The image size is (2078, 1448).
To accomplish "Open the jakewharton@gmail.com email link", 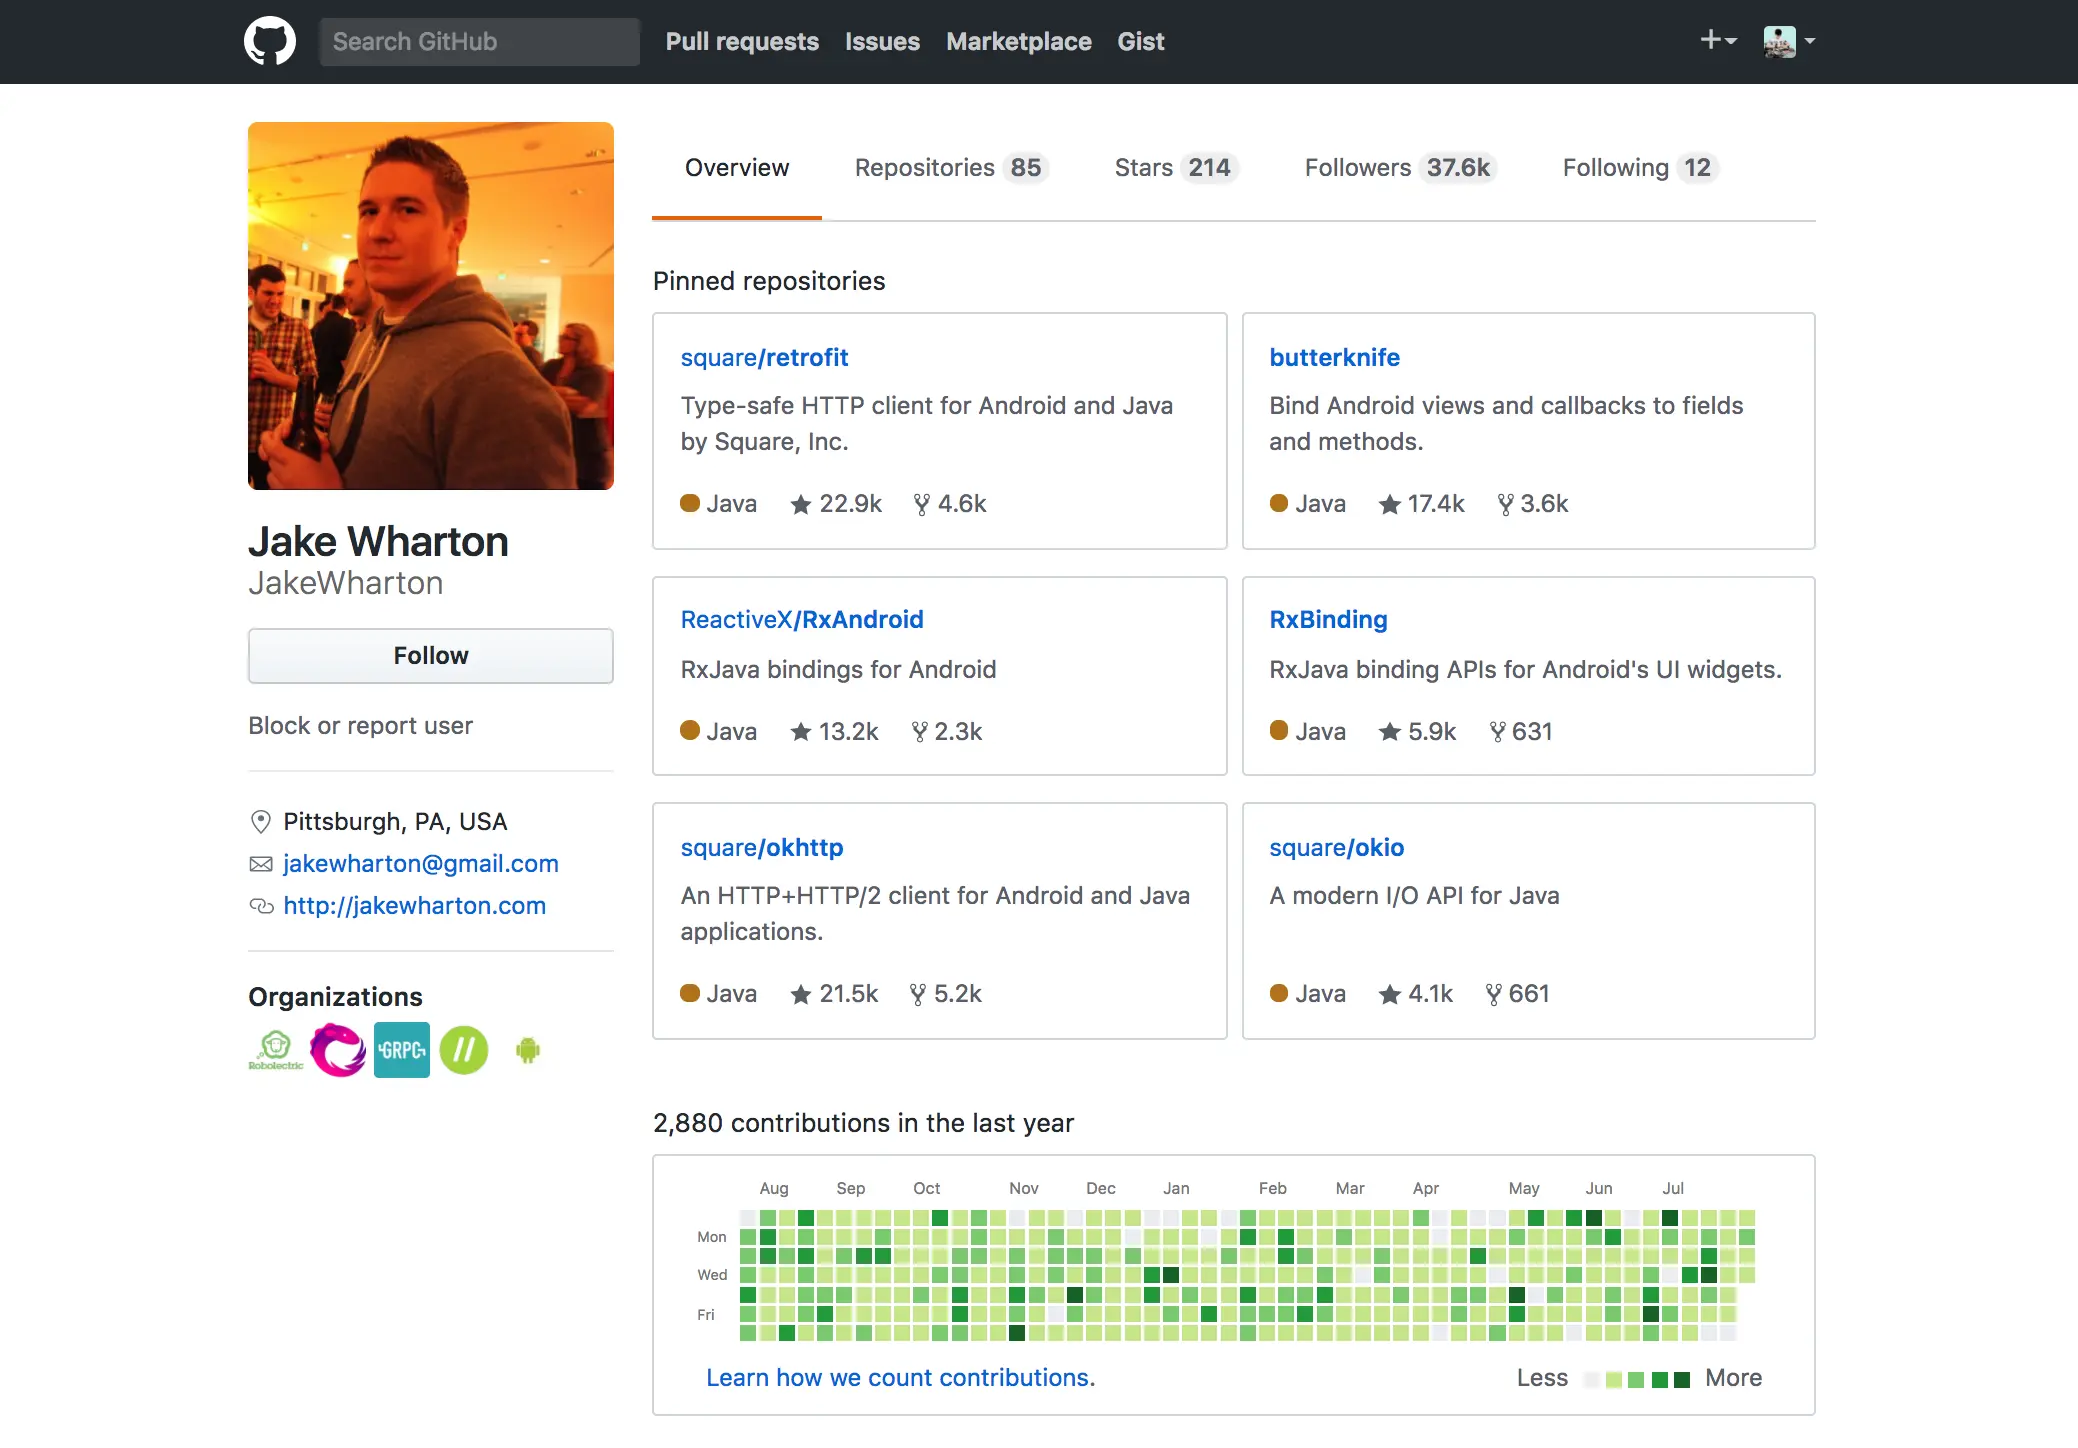I will [x=420, y=863].
